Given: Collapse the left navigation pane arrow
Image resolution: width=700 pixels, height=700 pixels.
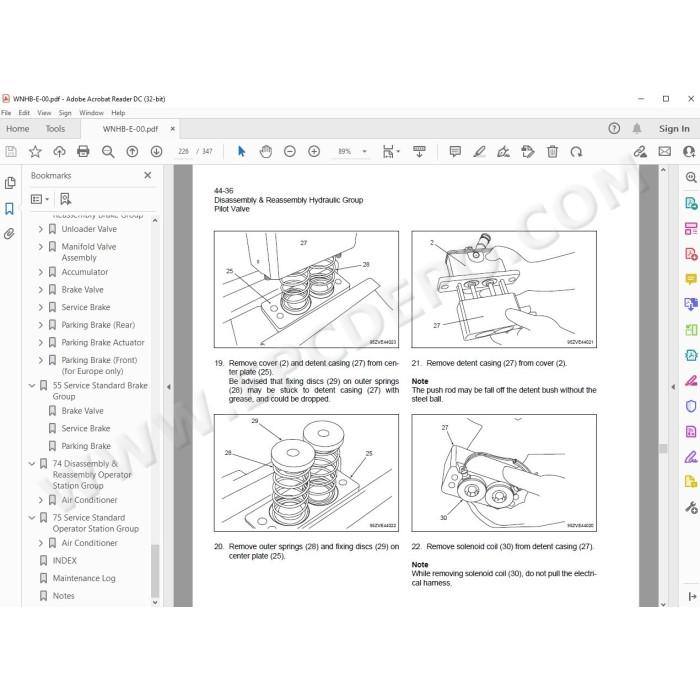Looking at the screenshot, I should 169,387.
